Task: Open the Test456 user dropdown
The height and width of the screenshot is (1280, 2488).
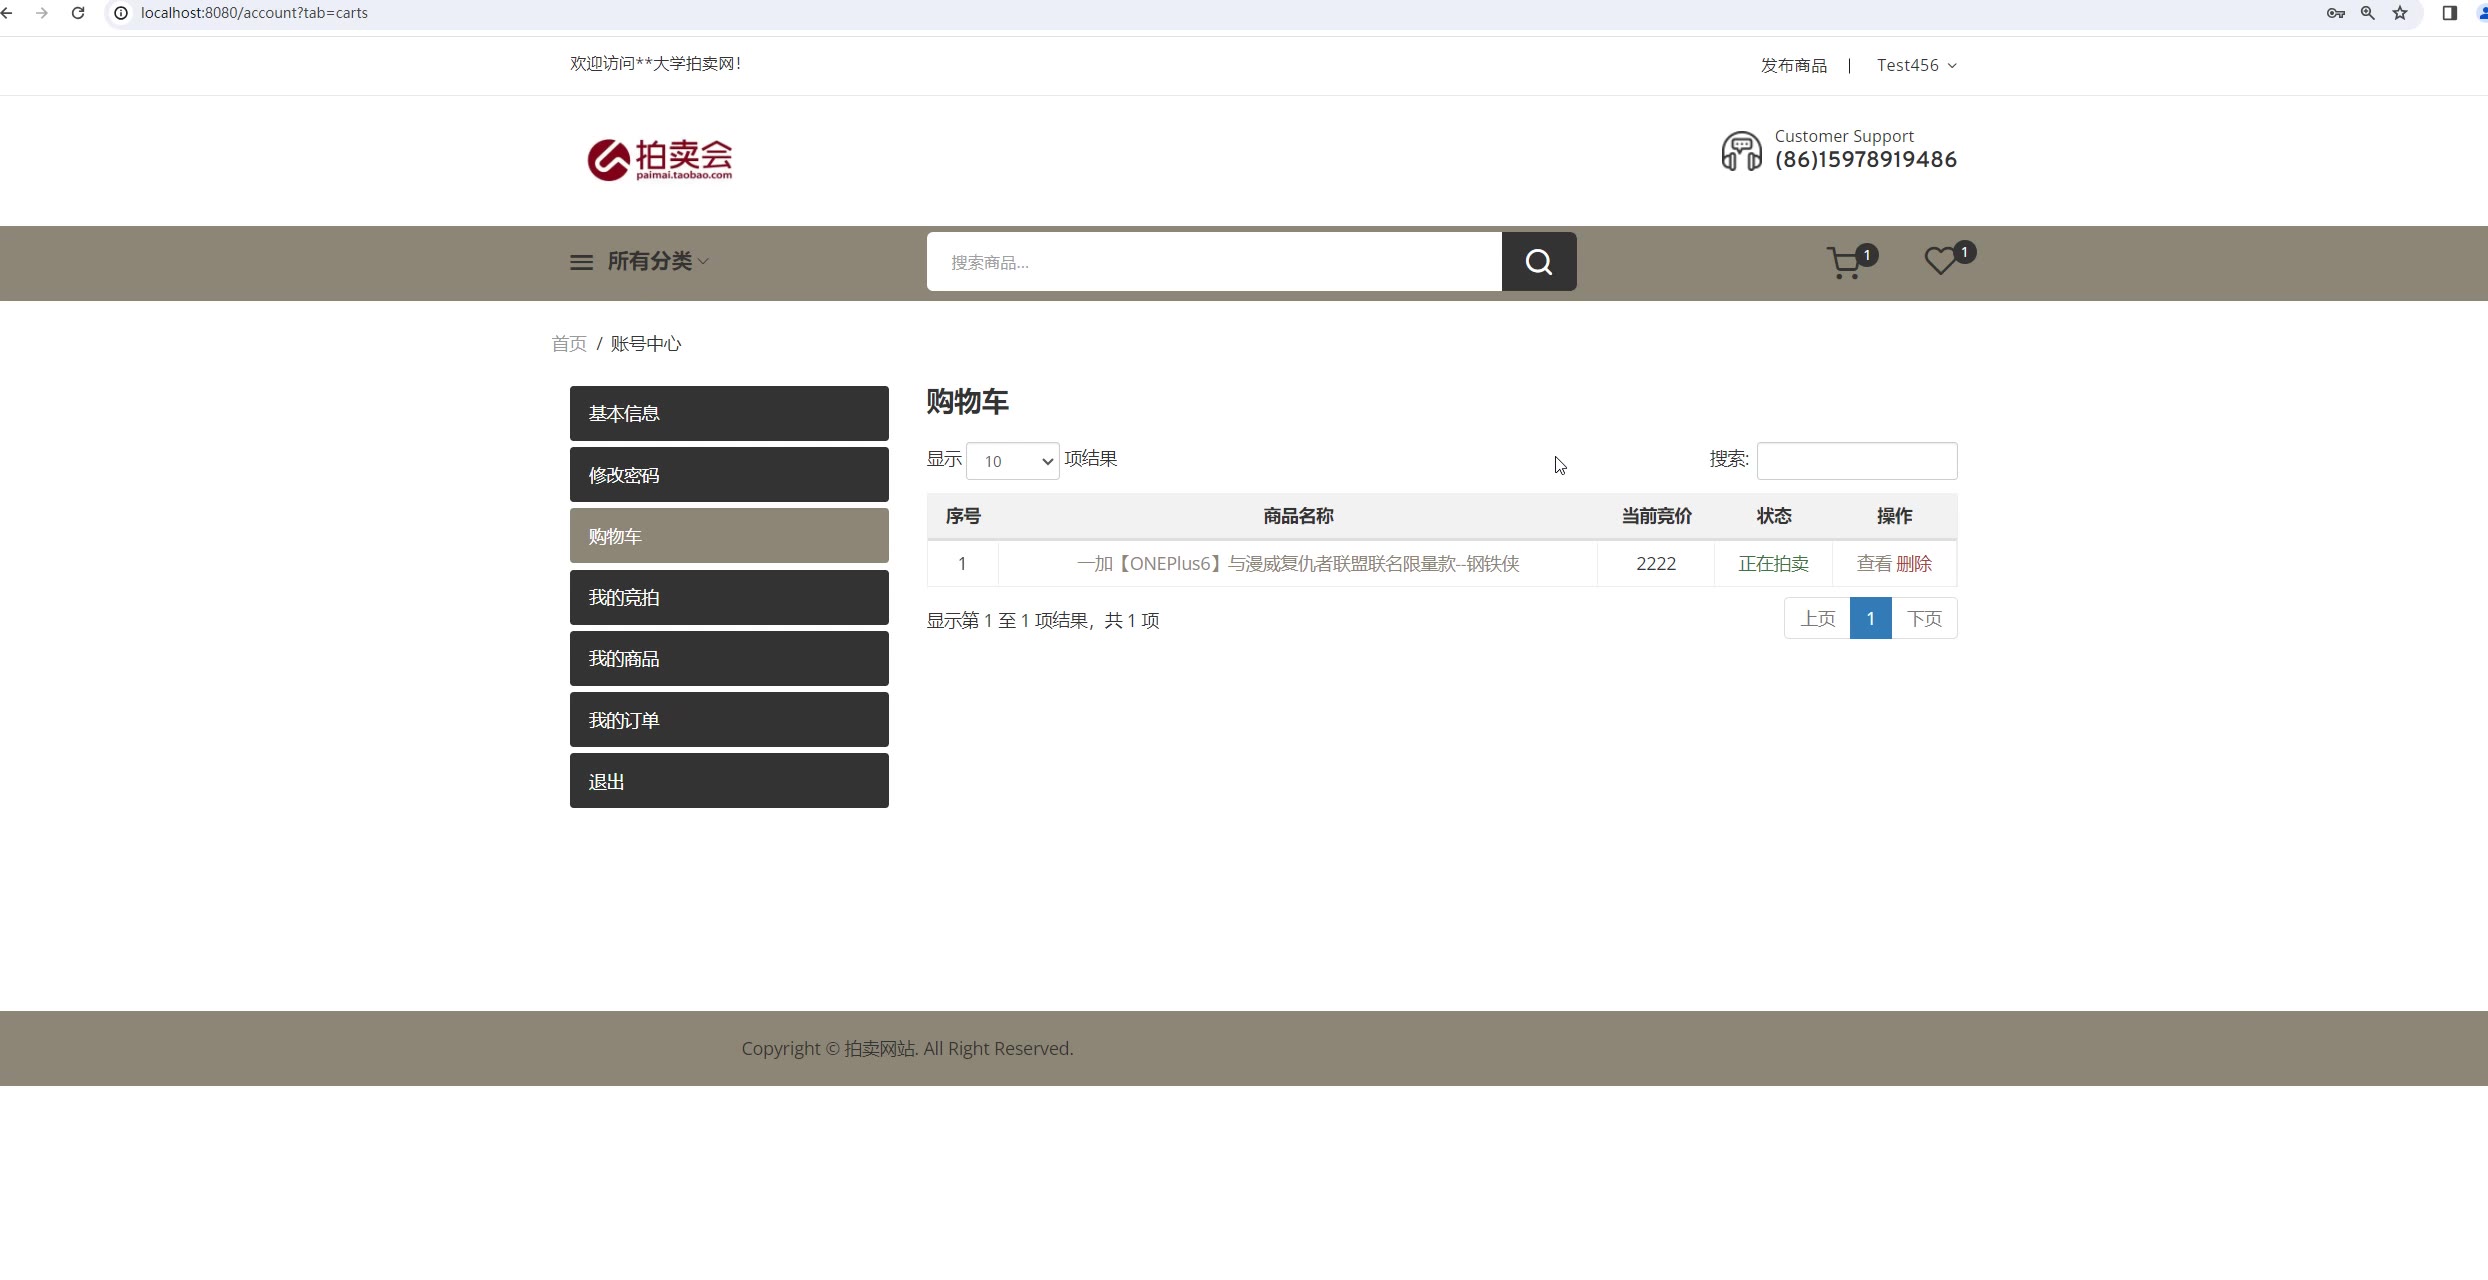Action: (1917, 65)
